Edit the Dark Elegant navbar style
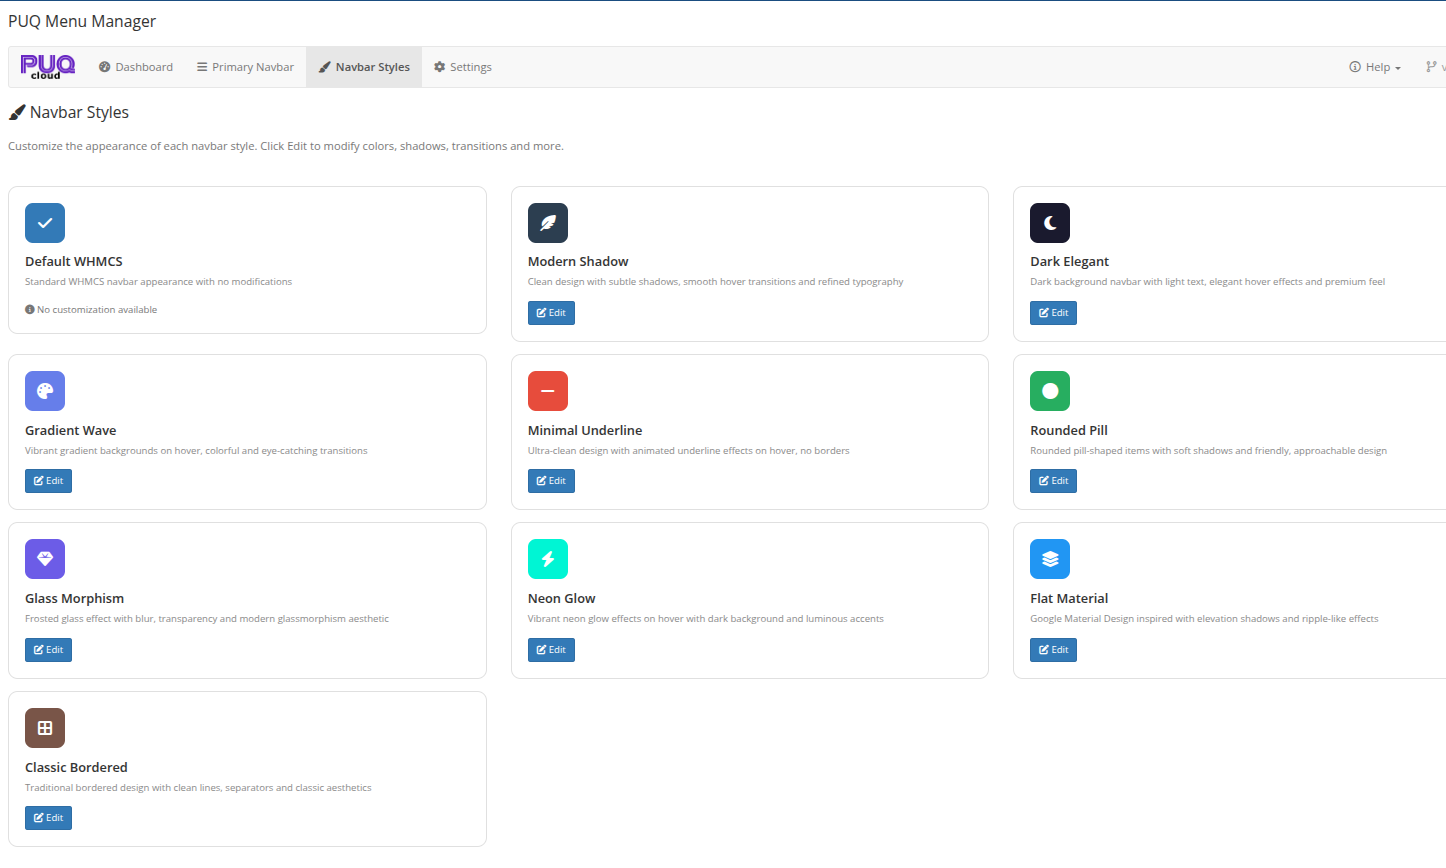This screenshot has width=1446, height=868. (1053, 312)
